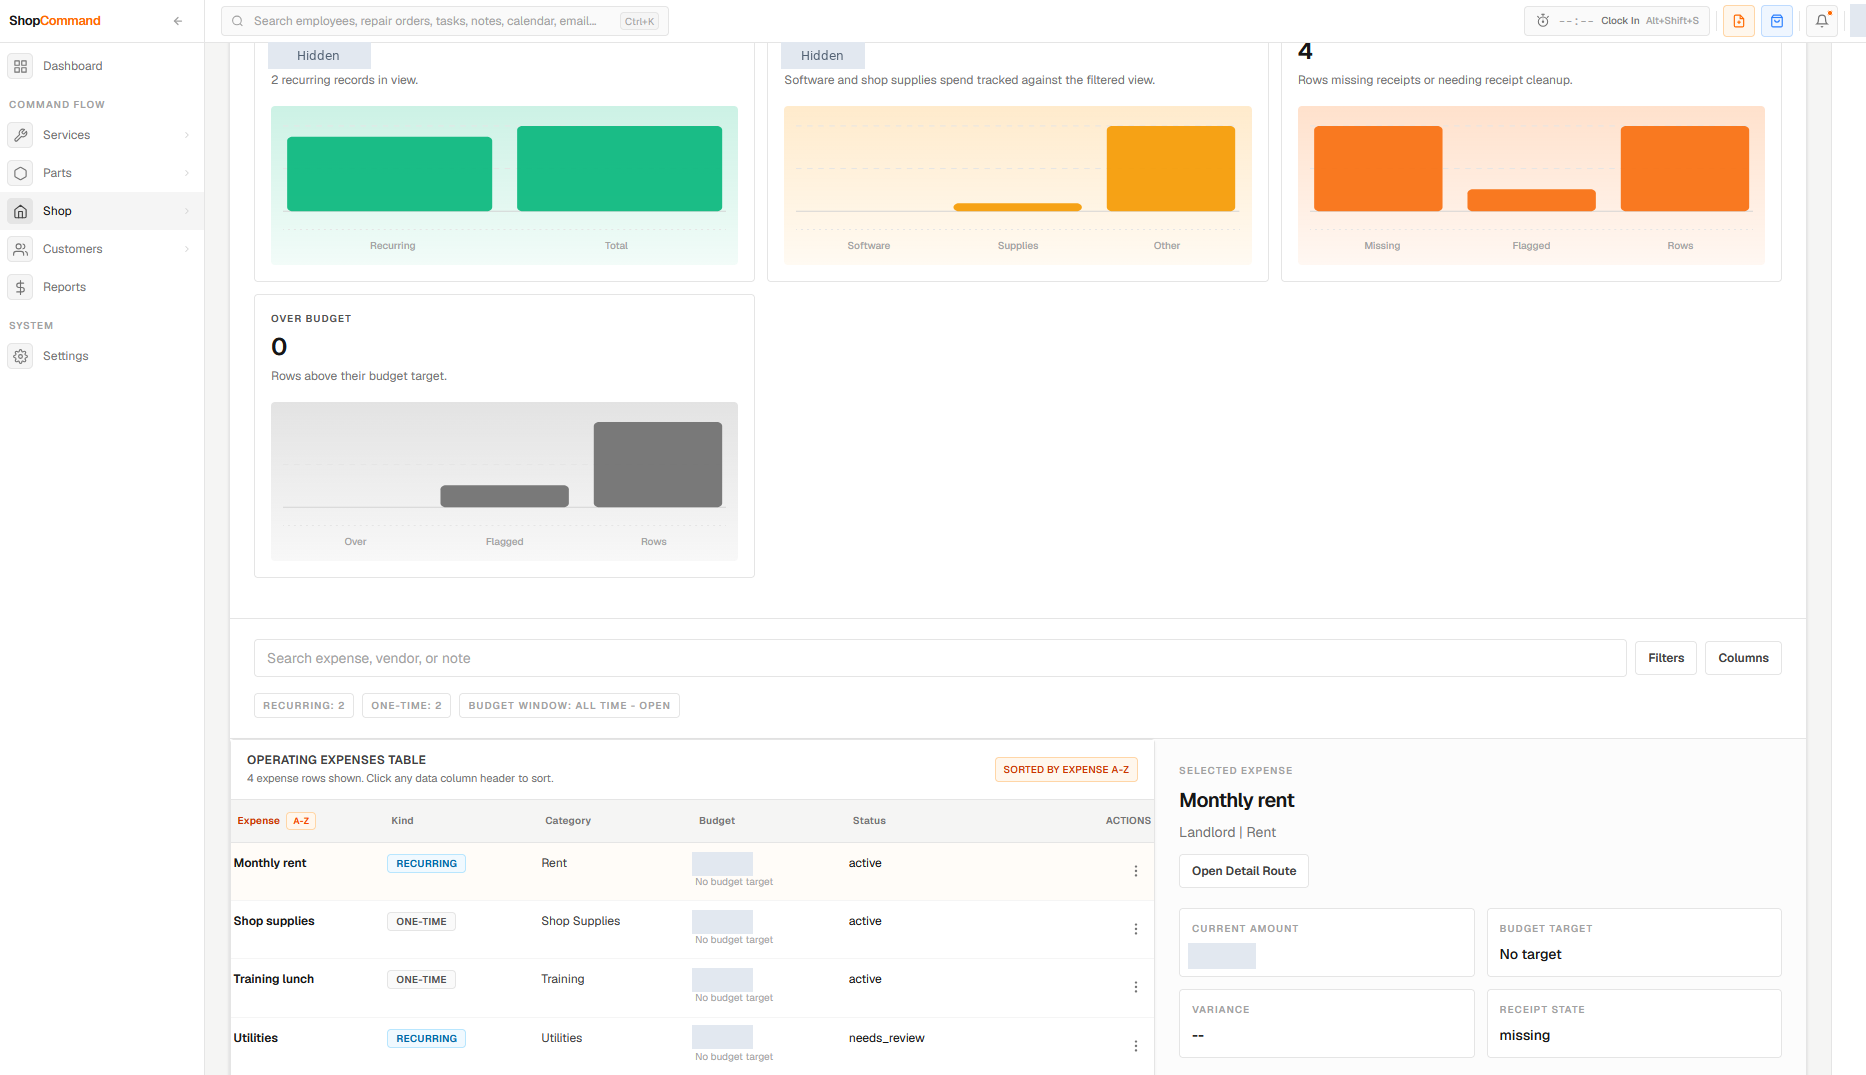Click the Reports dollar icon
This screenshot has height=1075, width=1866.
coord(20,287)
